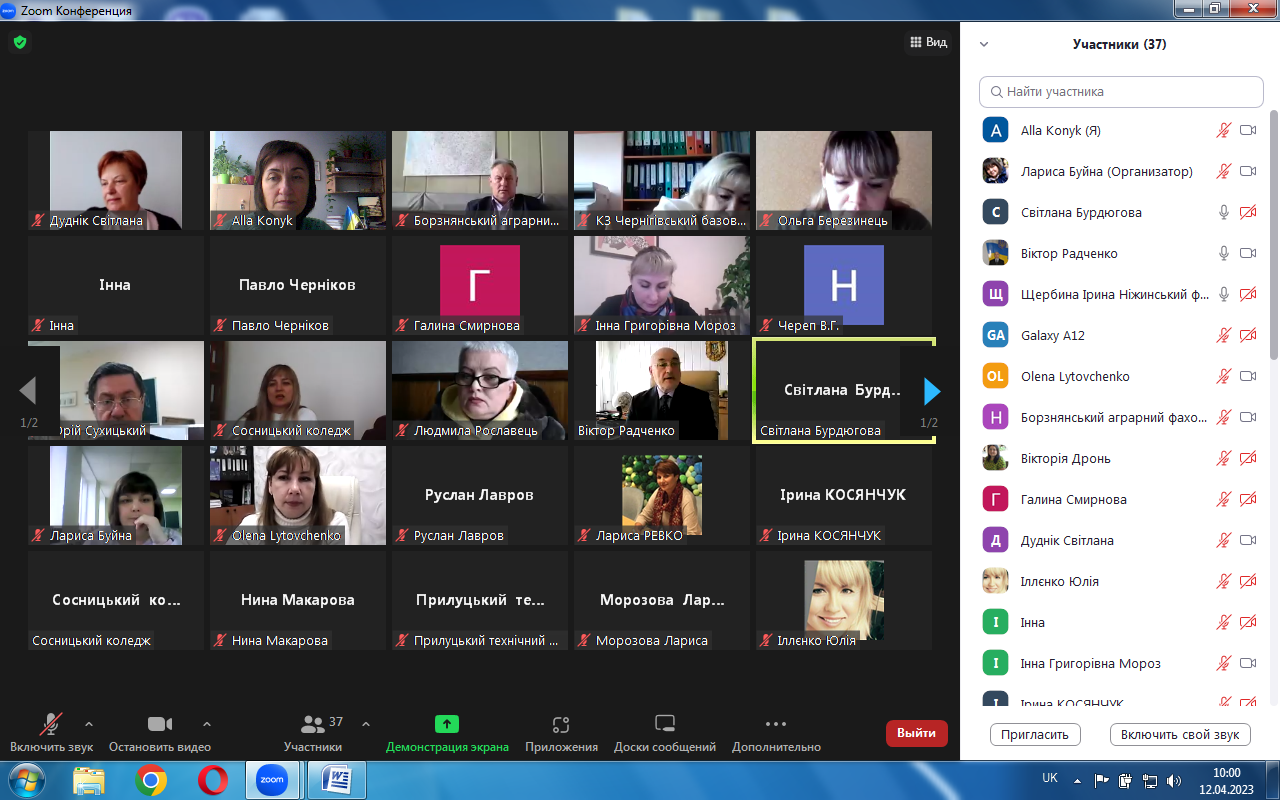
Task: Click camera-off icon for Galaxy A12
Action: point(1248,335)
